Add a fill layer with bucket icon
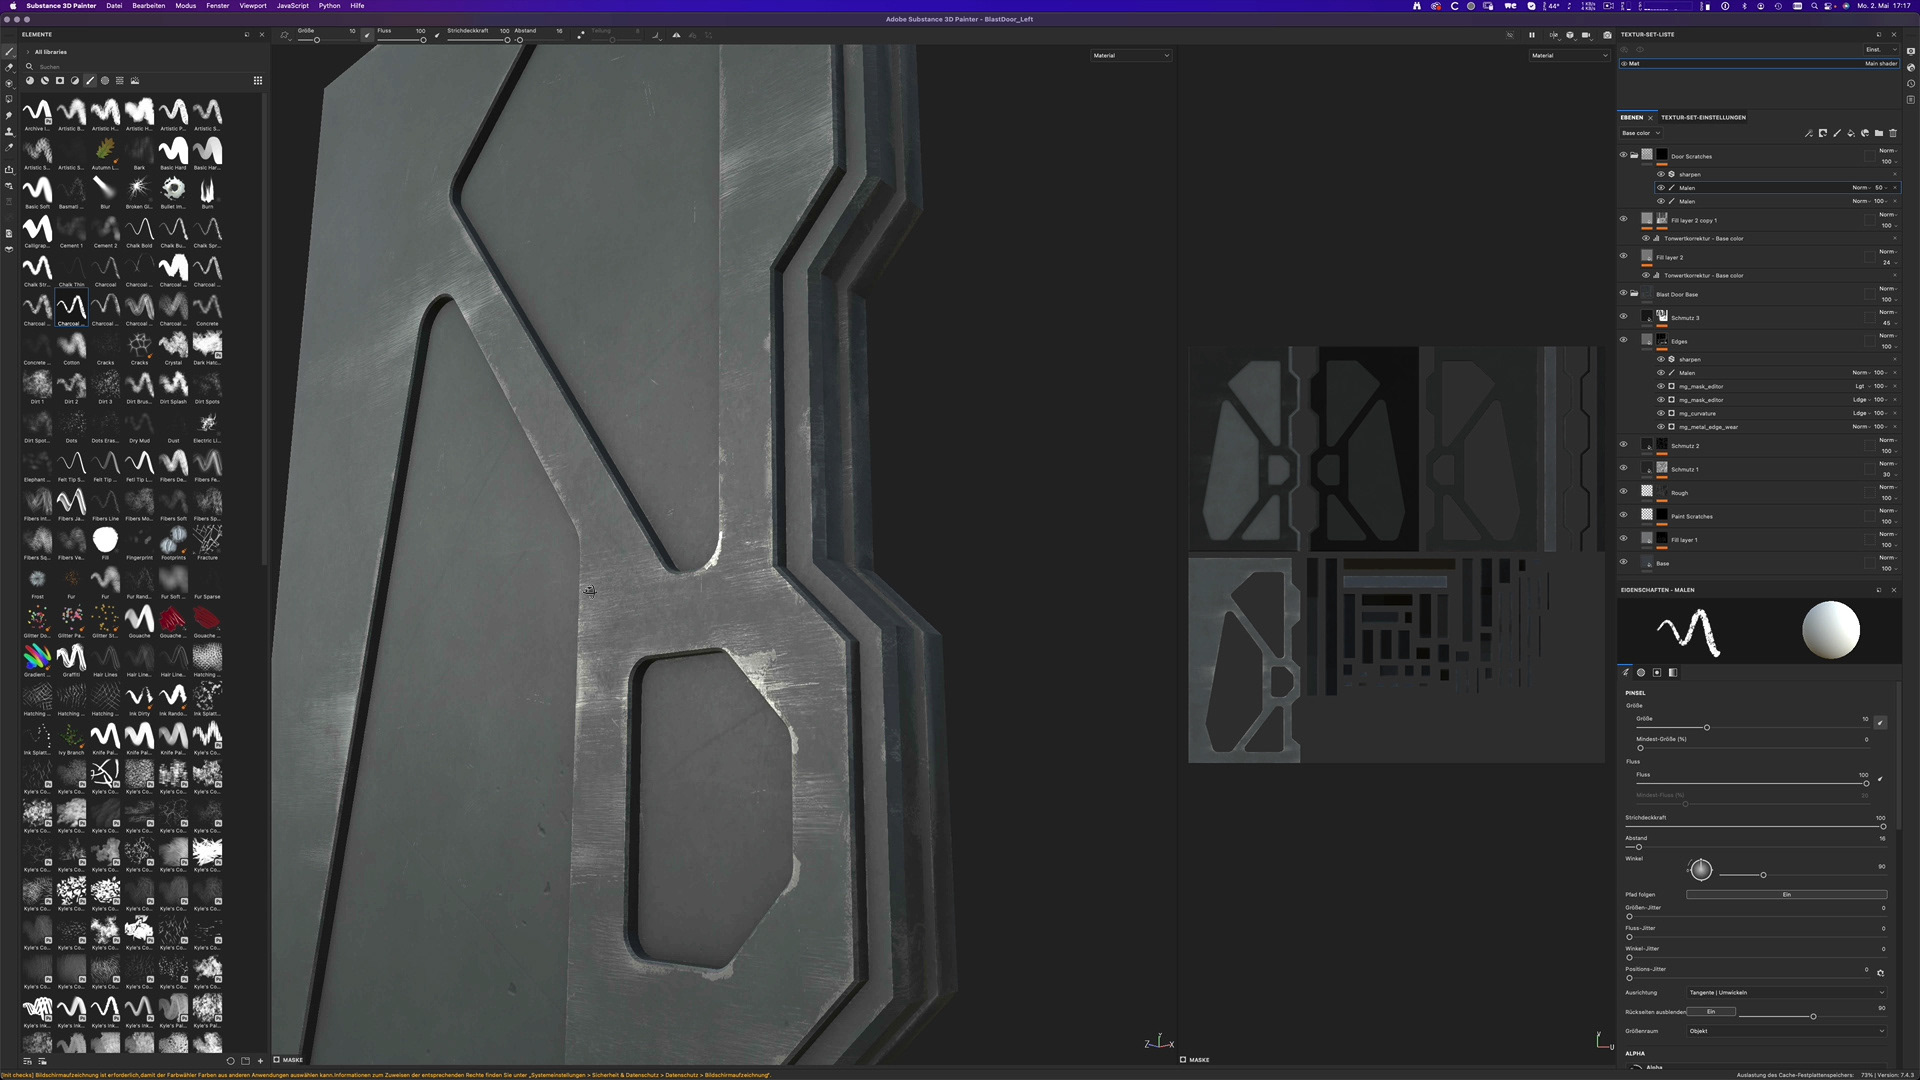This screenshot has height=1080, width=1920. pos(1851,133)
